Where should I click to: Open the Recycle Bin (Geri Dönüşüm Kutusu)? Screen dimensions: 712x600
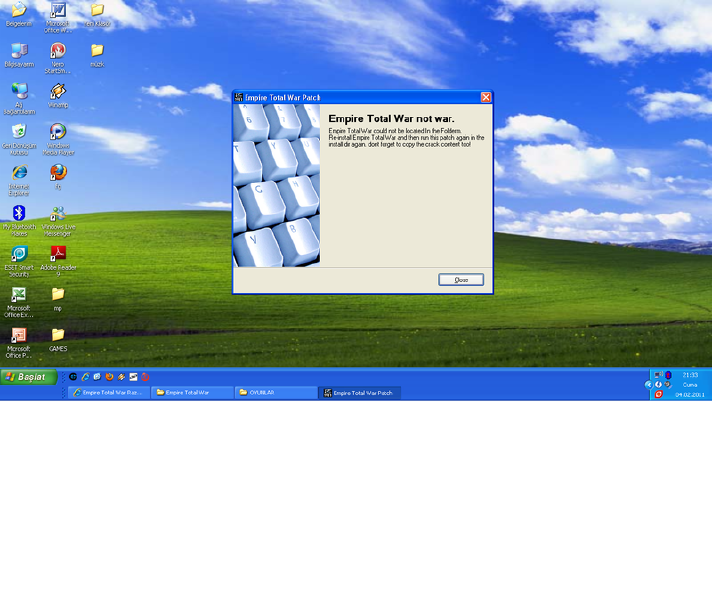(19, 132)
